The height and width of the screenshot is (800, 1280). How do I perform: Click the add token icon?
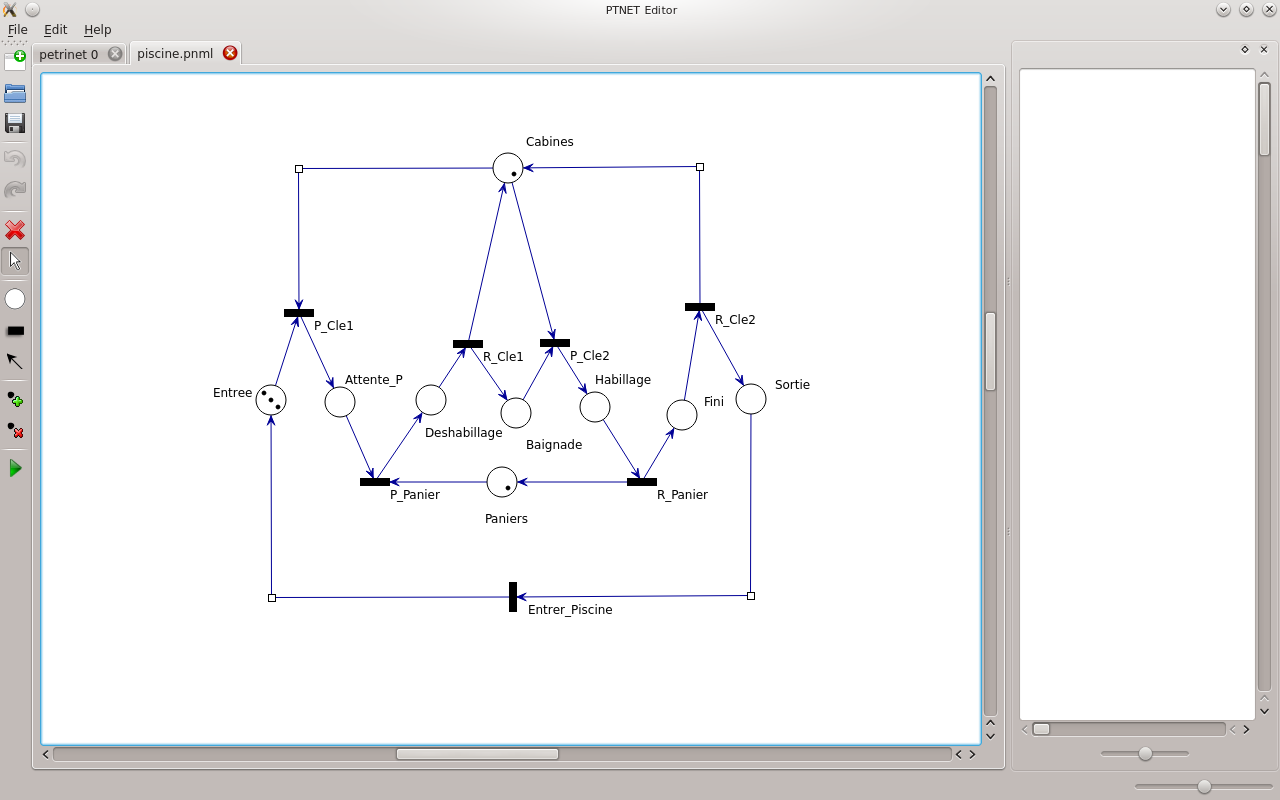(15, 400)
